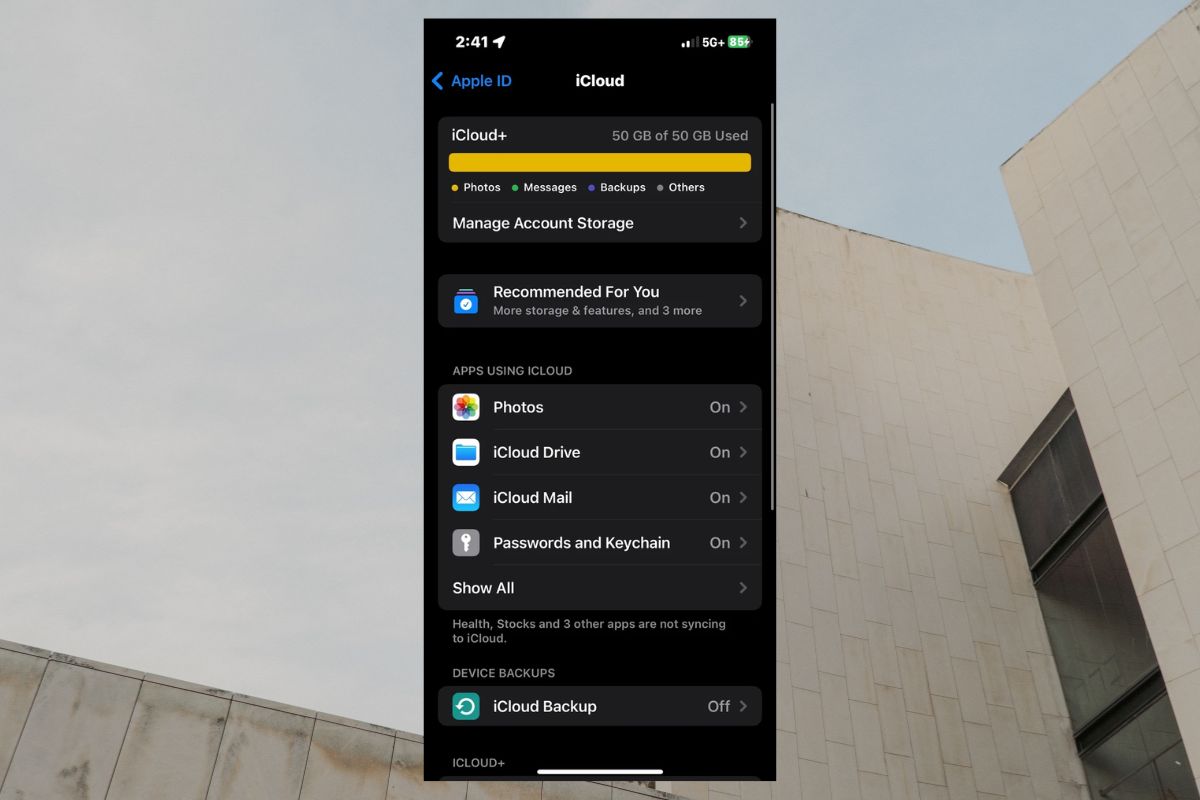Tap the green Messages legend dot
The height and width of the screenshot is (800, 1200).
[x=515, y=187]
